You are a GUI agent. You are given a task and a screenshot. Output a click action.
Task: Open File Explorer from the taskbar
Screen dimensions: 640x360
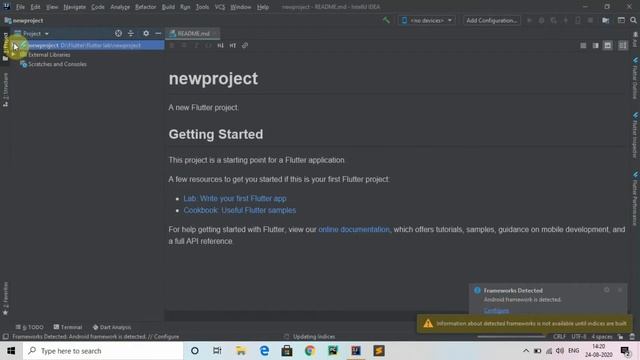[x=241, y=351]
